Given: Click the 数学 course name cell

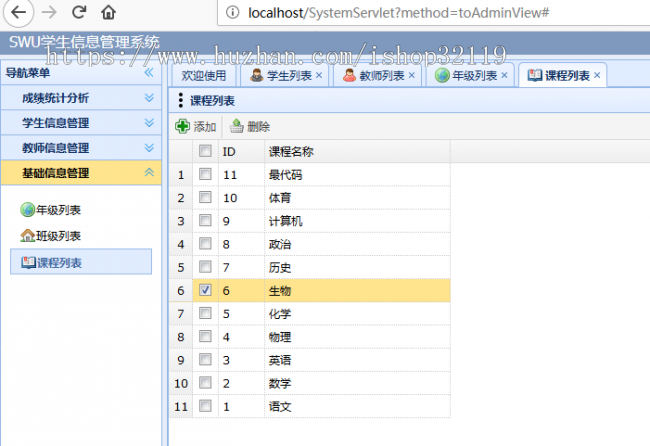Looking at the screenshot, I should point(357,383).
